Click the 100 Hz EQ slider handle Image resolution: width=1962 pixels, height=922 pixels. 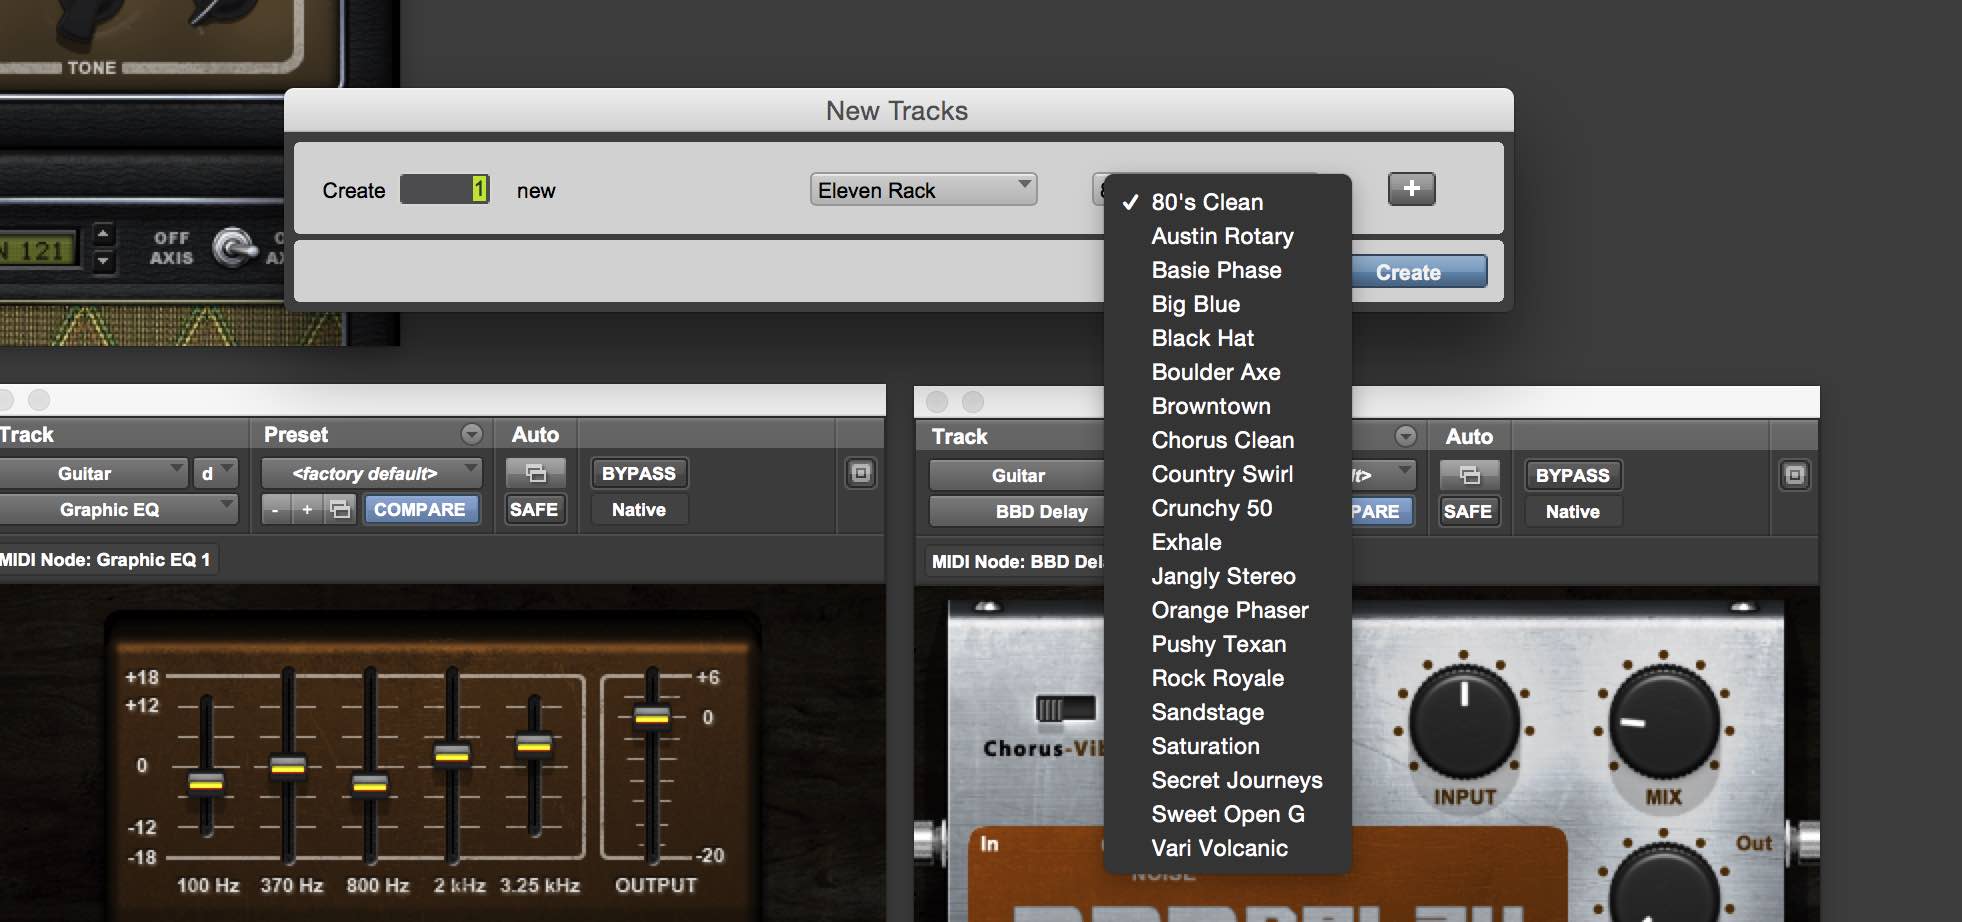(206, 782)
